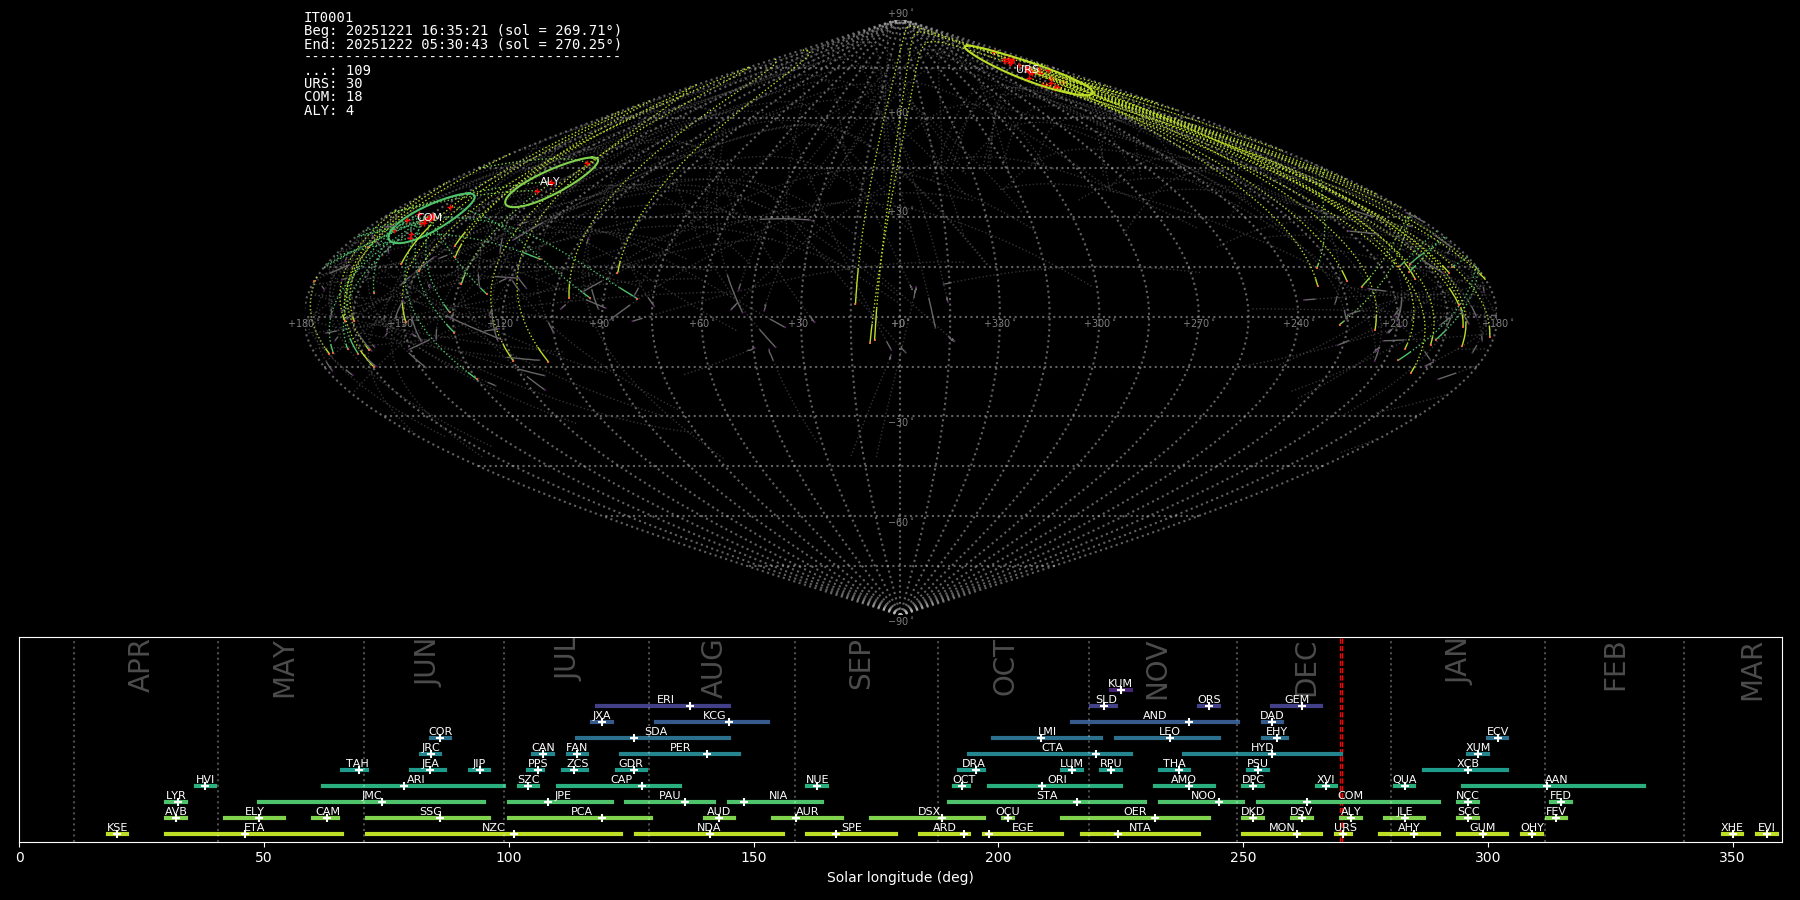
Task: Select the ETA shower bar label
Action: (x=254, y=828)
